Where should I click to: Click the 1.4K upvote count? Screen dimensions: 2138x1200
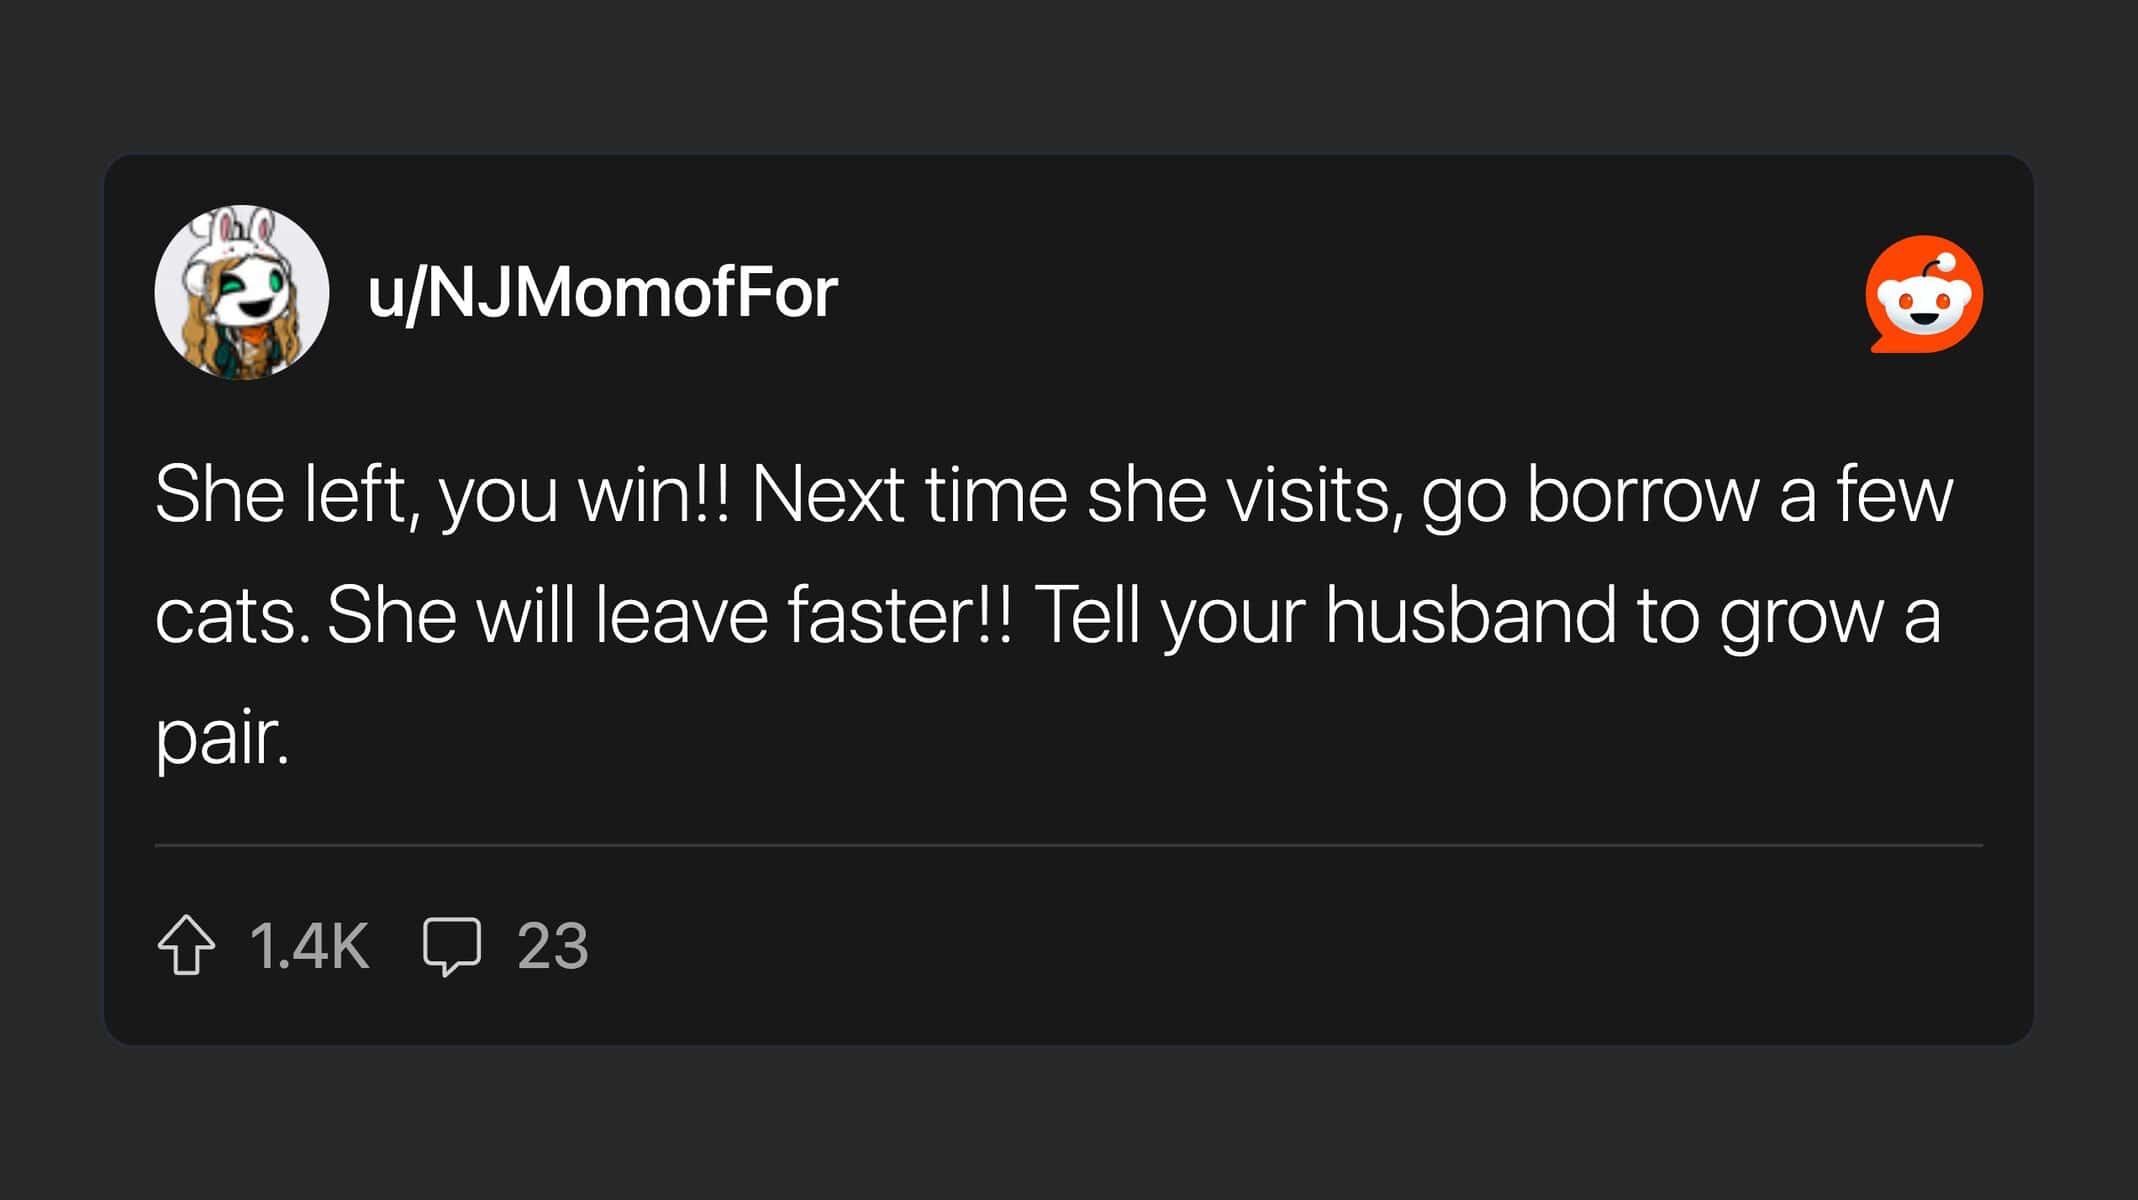point(310,945)
